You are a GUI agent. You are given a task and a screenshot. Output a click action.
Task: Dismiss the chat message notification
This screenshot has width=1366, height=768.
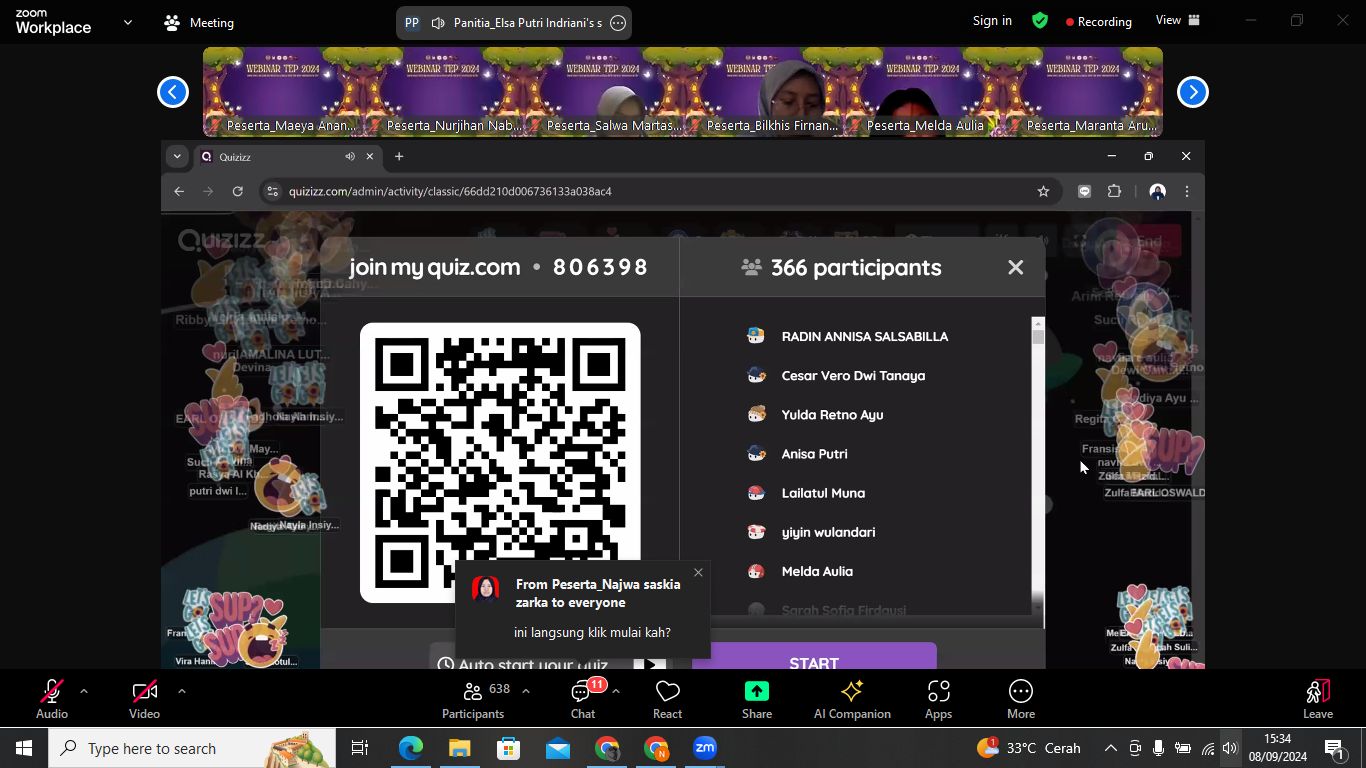click(698, 572)
